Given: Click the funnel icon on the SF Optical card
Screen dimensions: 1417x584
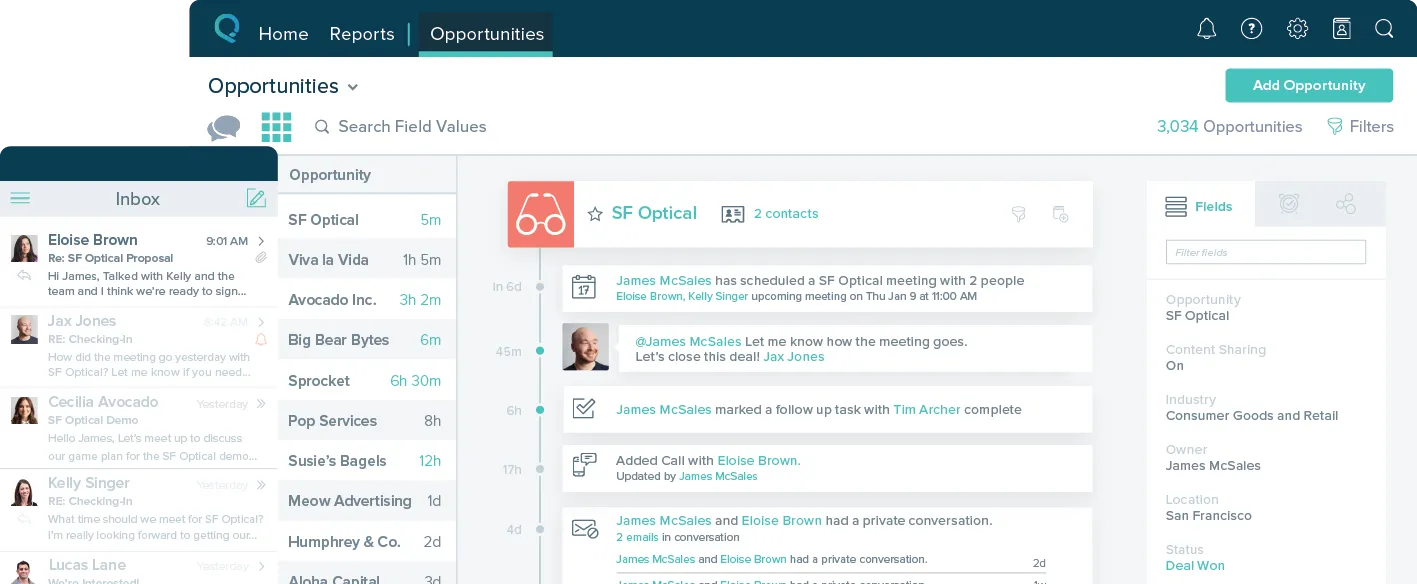Looking at the screenshot, I should (x=1018, y=214).
